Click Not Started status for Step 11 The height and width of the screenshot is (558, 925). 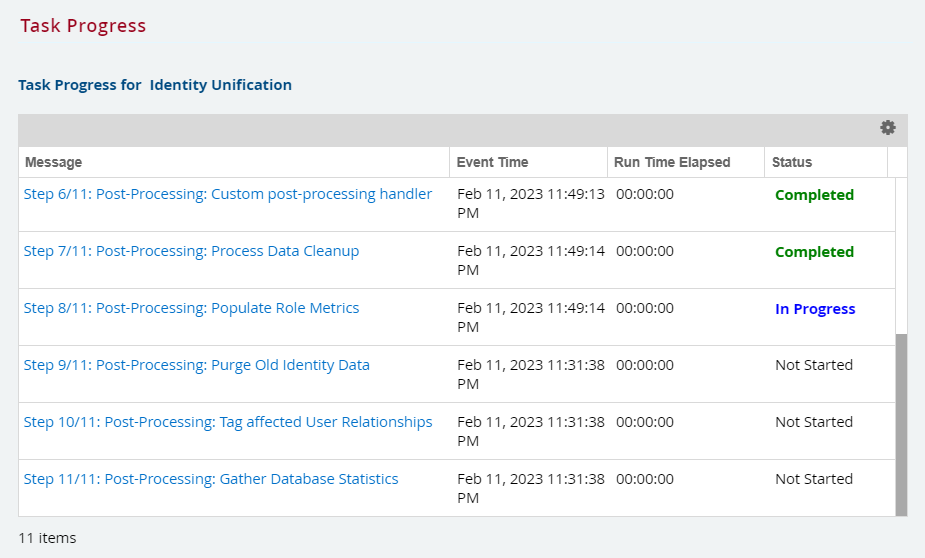(814, 479)
